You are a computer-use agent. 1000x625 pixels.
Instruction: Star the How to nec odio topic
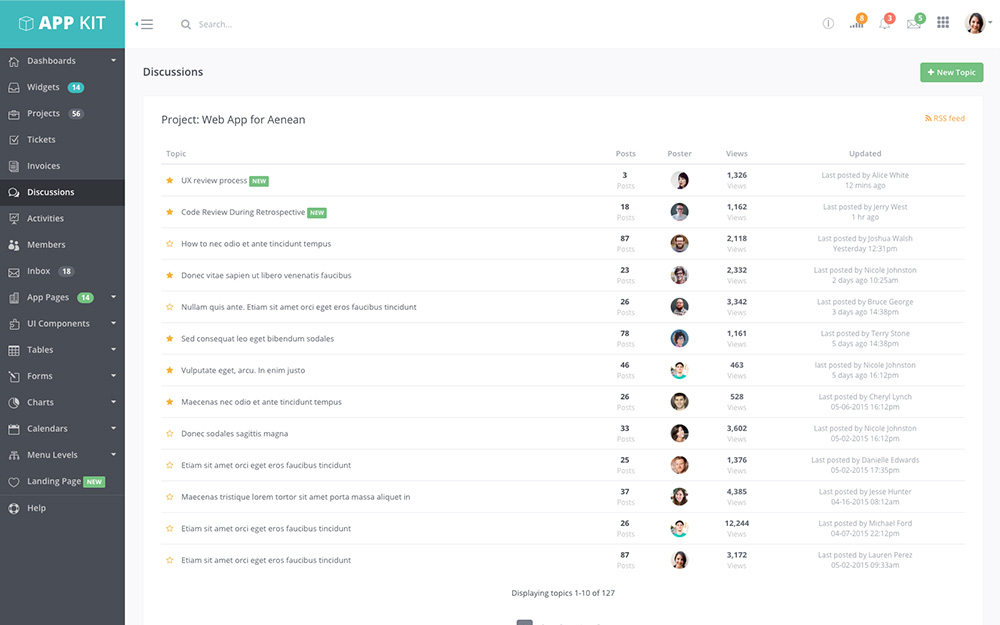click(170, 244)
